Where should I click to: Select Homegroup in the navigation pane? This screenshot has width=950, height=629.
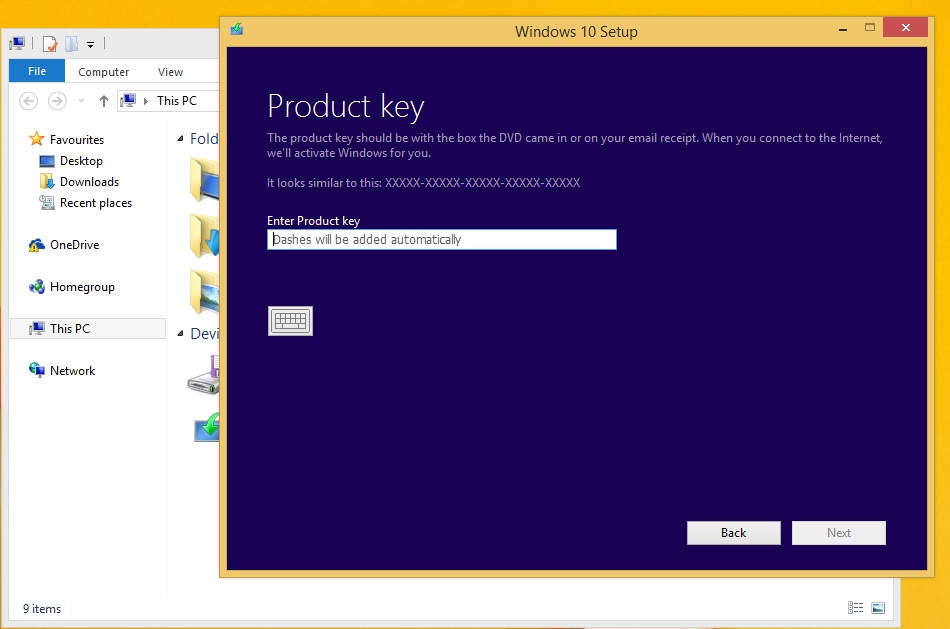82,287
